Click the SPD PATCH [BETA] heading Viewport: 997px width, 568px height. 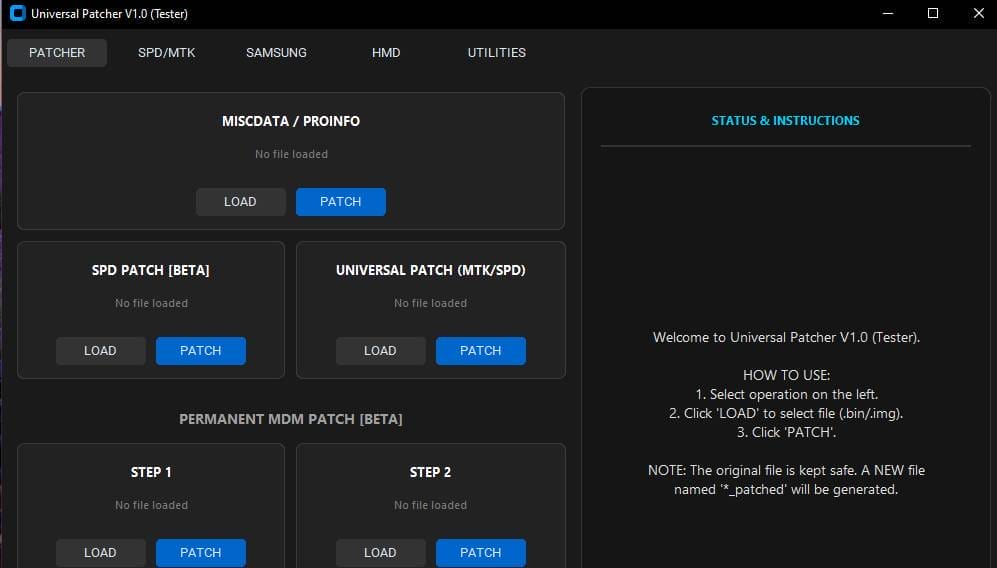coord(151,270)
